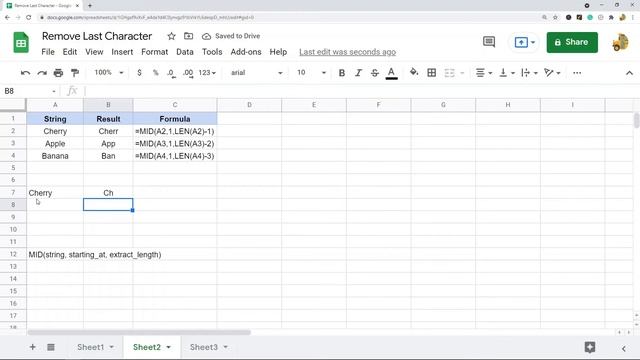This screenshot has width=640, height=360.
Task: Open the Help menu
Action: pyautogui.click(x=278, y=52)
